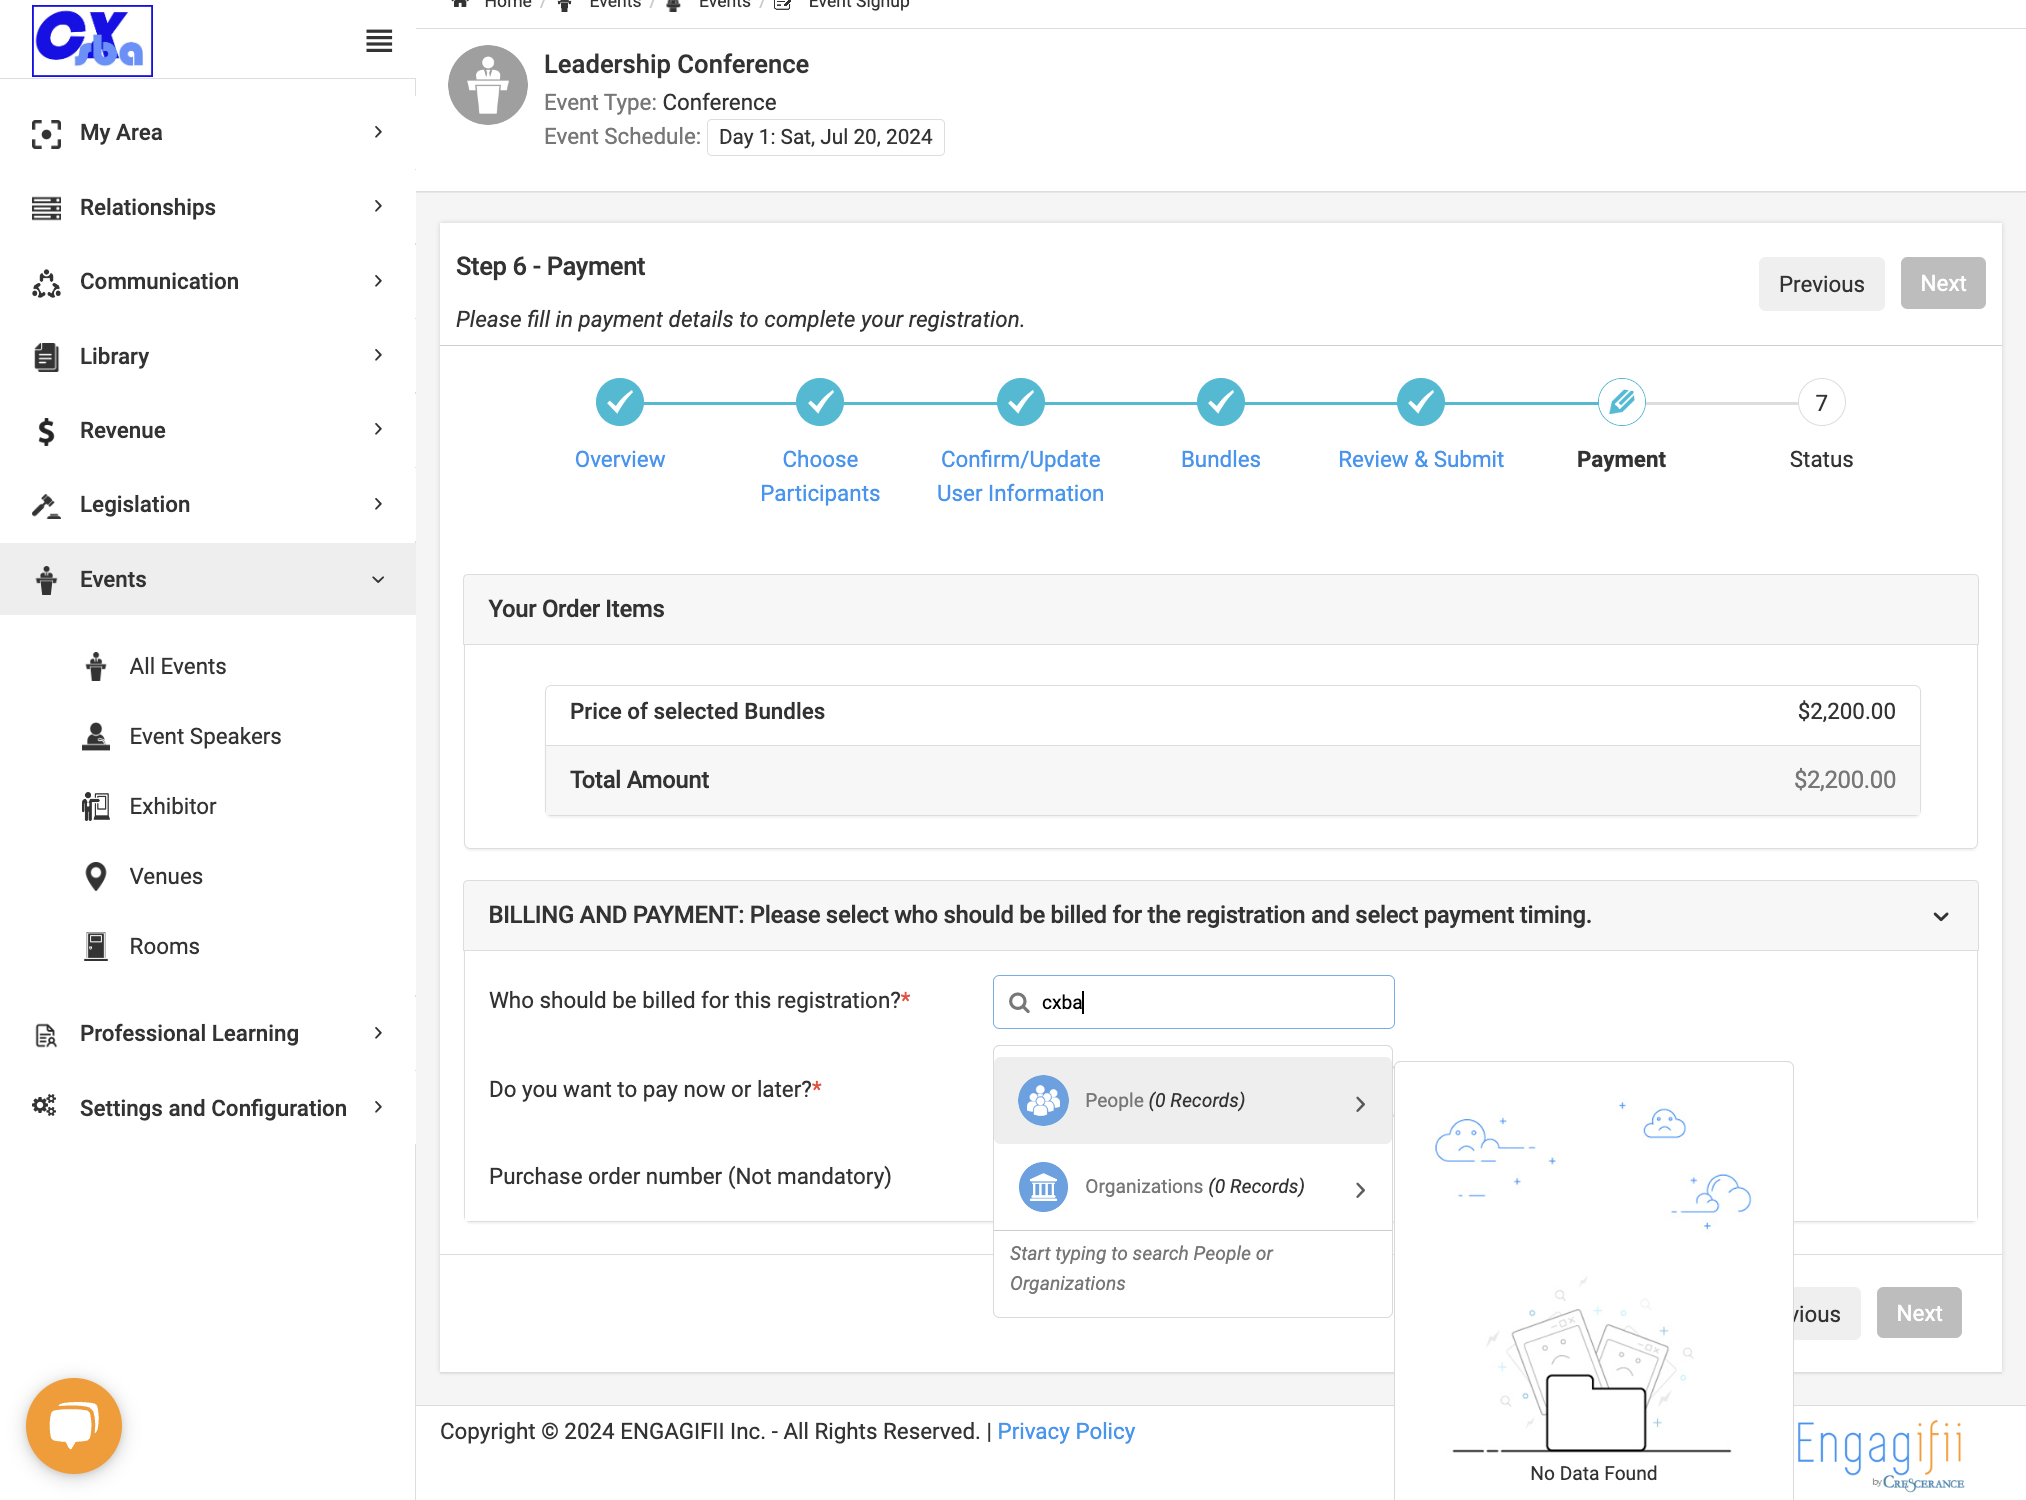Screen dimensions: 2026x1500
Task: Expand the Communication menu
Action: [x=208, y=282]
